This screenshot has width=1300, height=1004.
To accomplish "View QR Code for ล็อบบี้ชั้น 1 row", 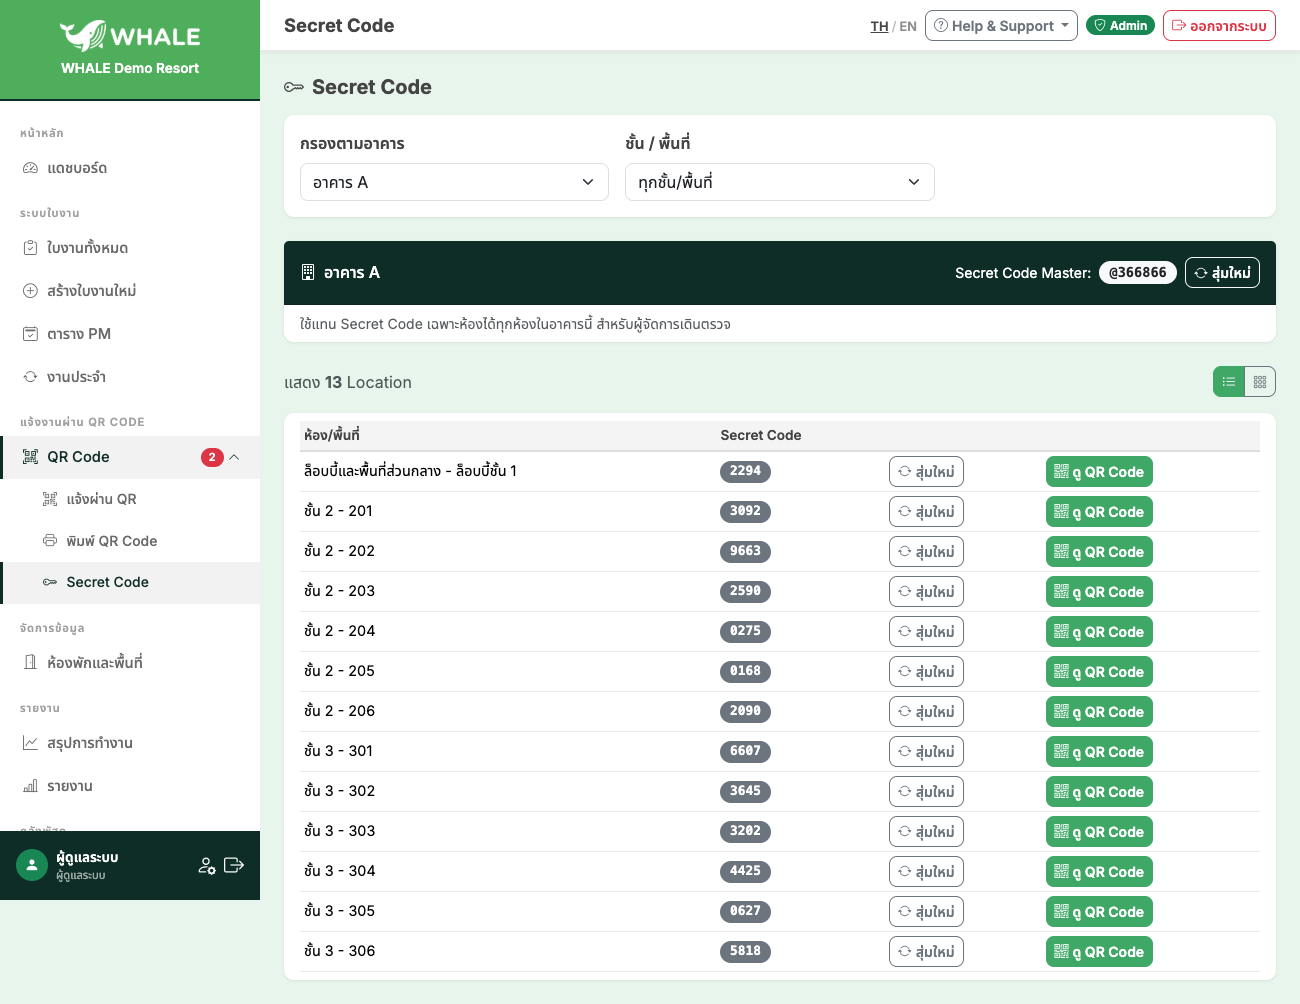I will pos(1099,472).
